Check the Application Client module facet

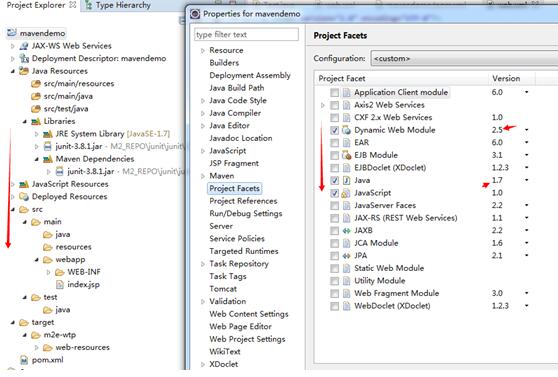click(334, 93)
